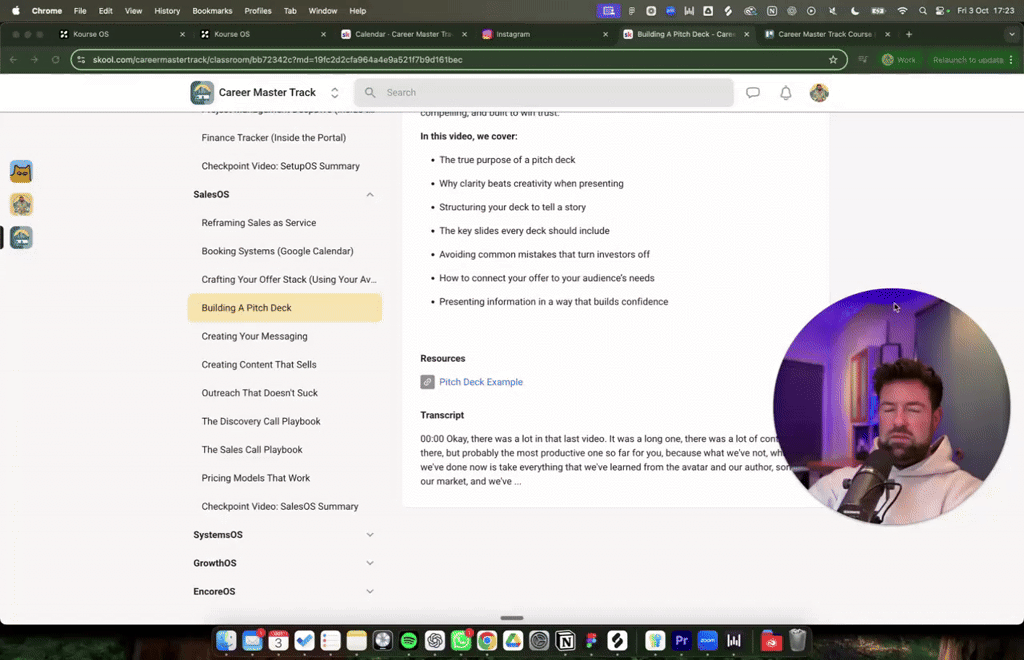Start Zoom from the dock
1024x660 pixels.
706,641
